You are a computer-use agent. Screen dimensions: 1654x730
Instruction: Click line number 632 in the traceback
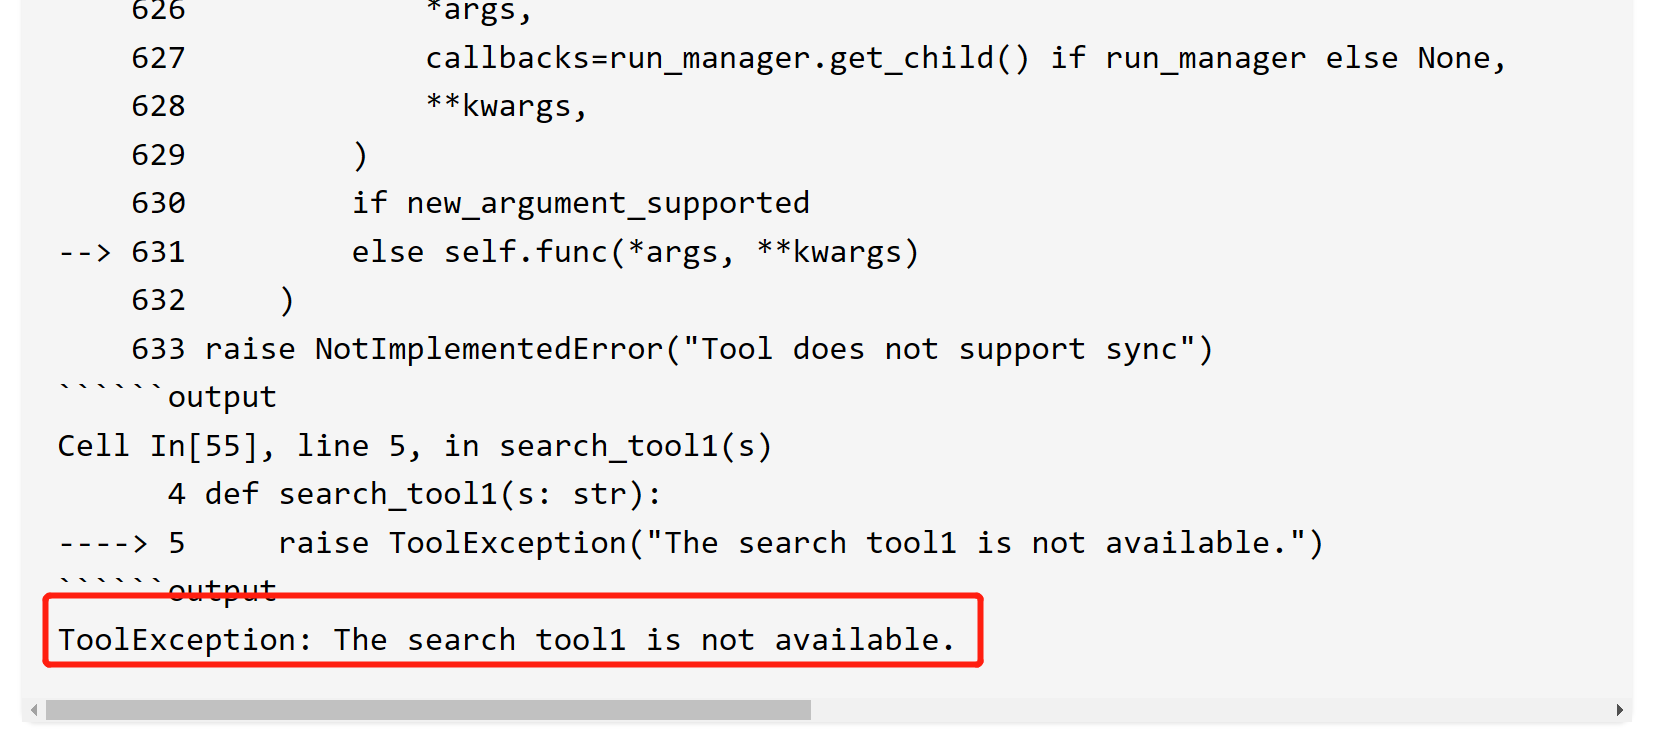(x=158, y=300)
